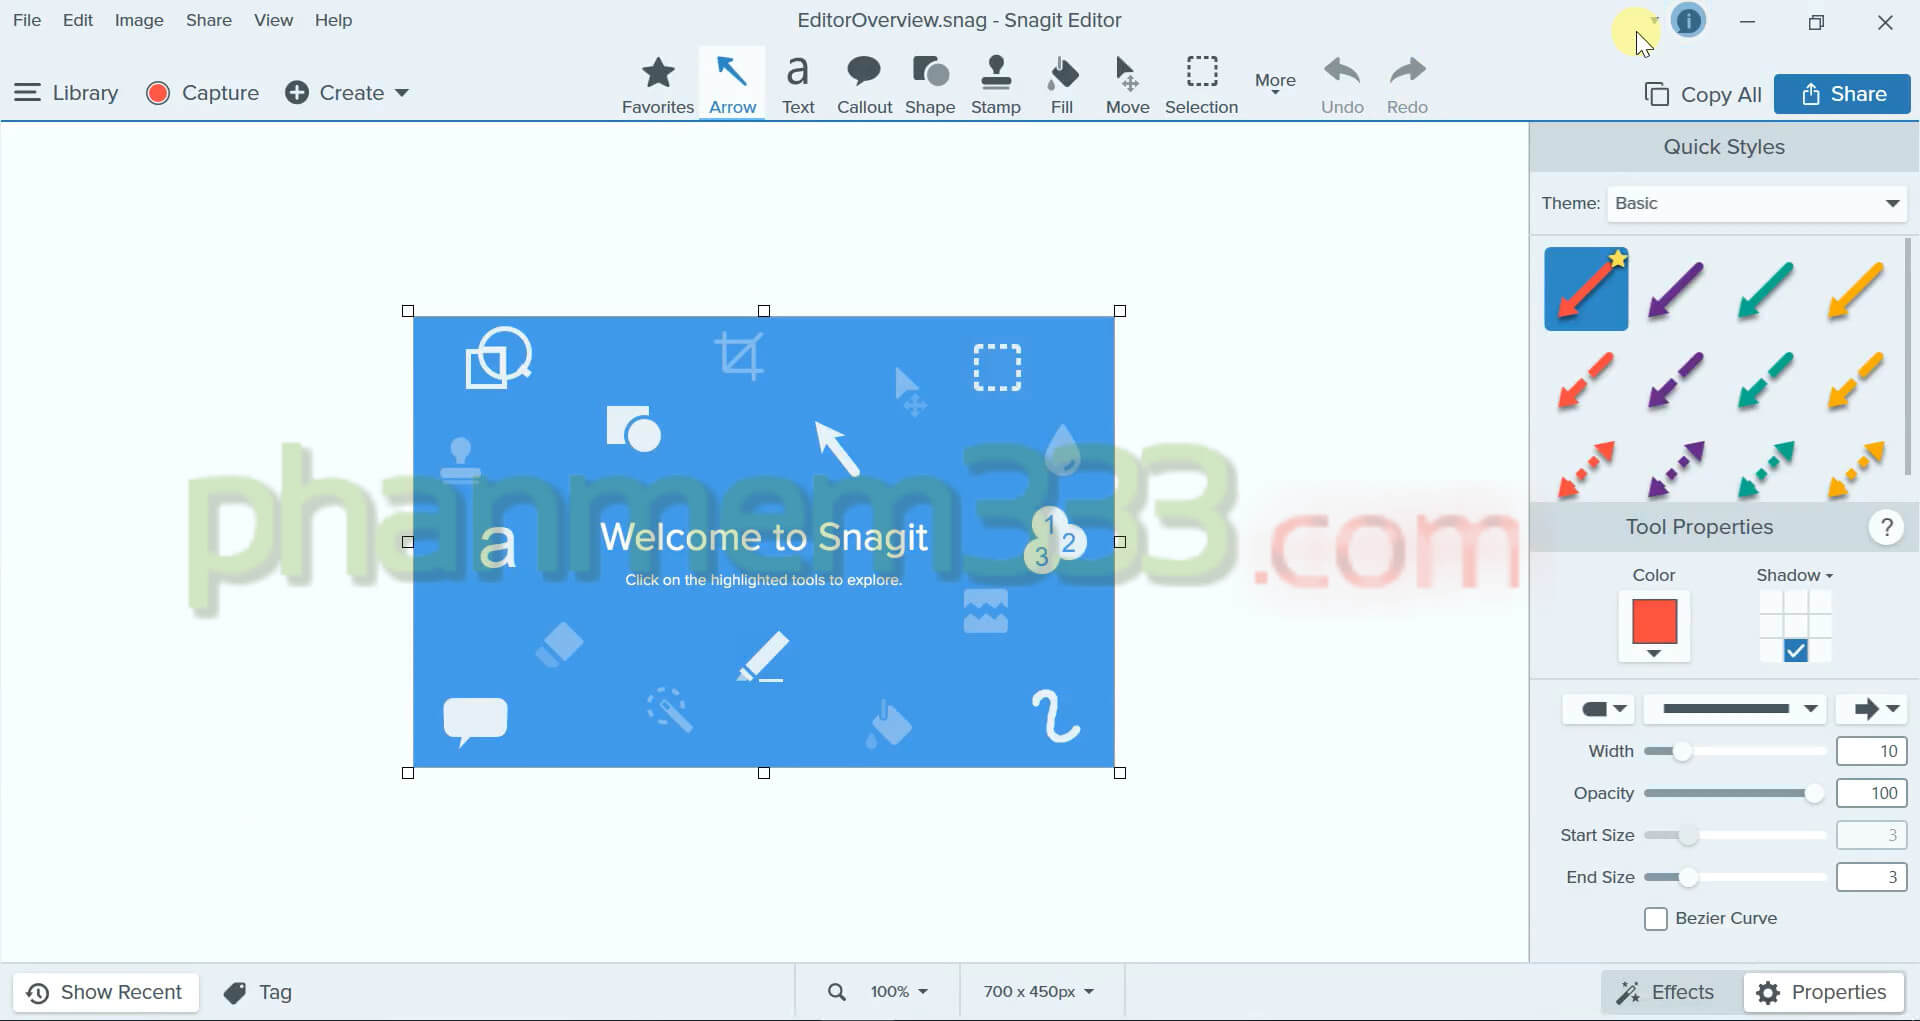Select the Move tool
The height and width of the screenshot is (1021, 1920).
(x=1127, y=86)
